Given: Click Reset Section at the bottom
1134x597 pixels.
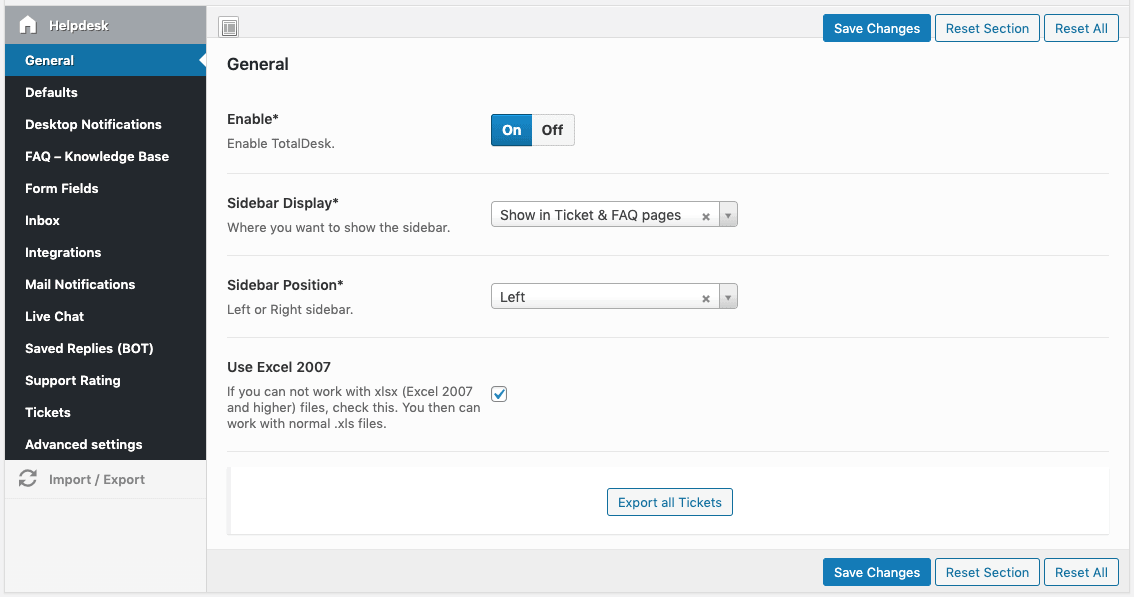Looking at the screenshot, I should [987, 572].
